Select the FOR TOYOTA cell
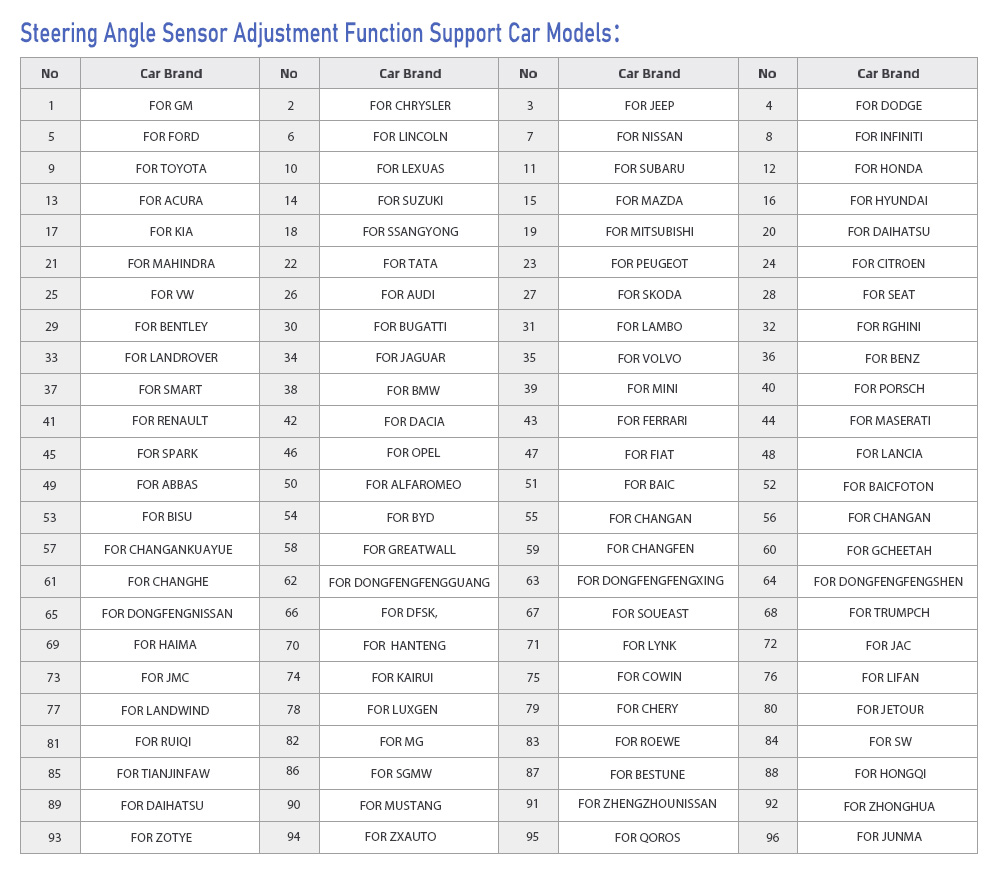The width and height of the screenshot is (1000, 873). point(170,168)
